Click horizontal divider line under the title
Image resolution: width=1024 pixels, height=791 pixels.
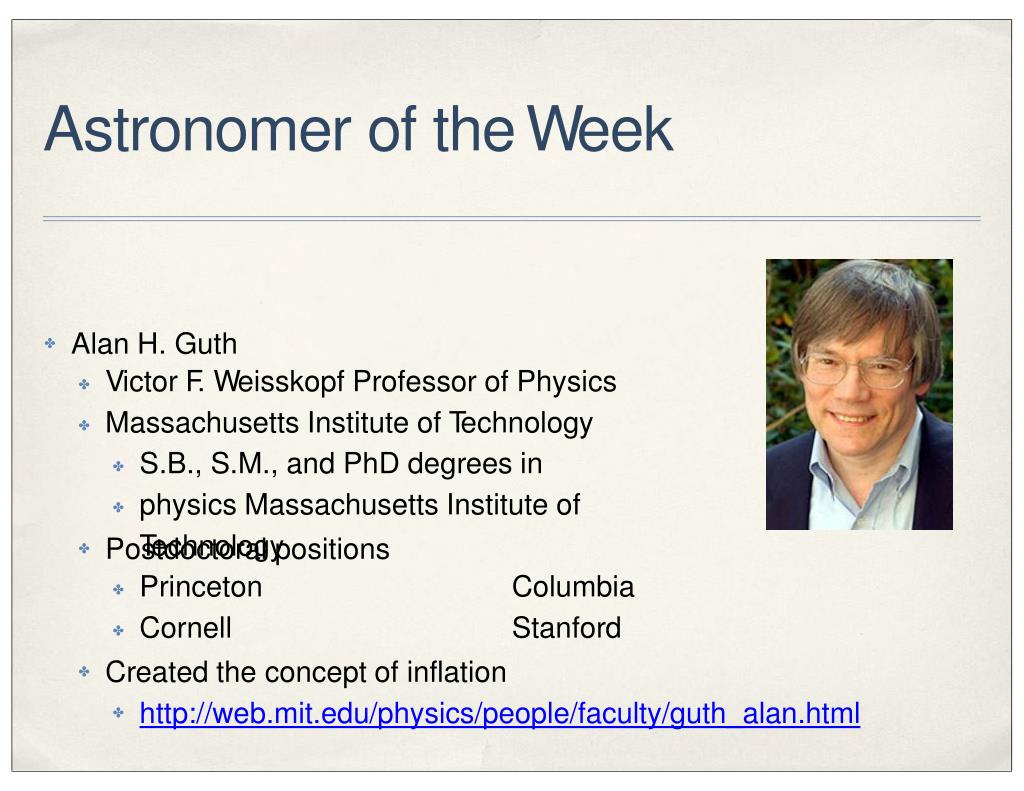pyautogui.click(x=511, y=219)
